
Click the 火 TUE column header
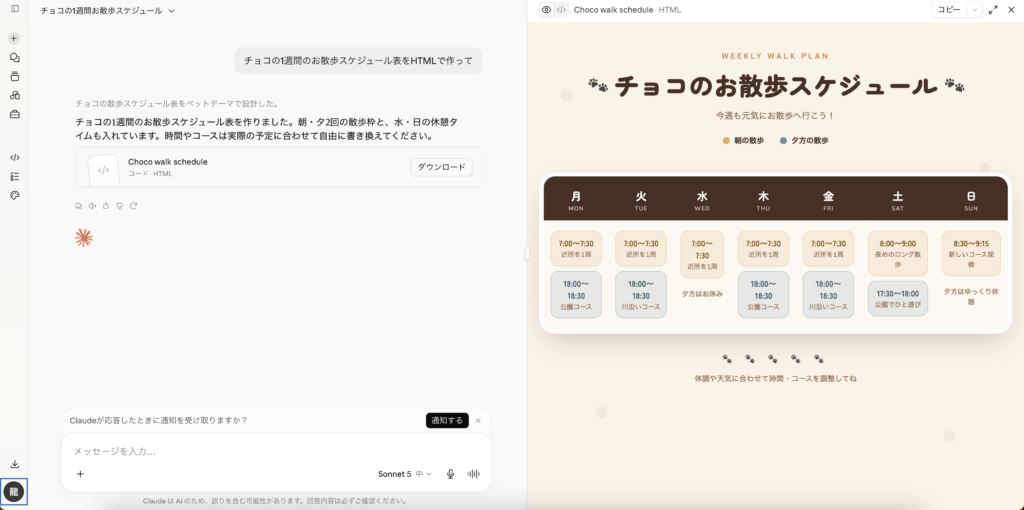click(641, 200)
